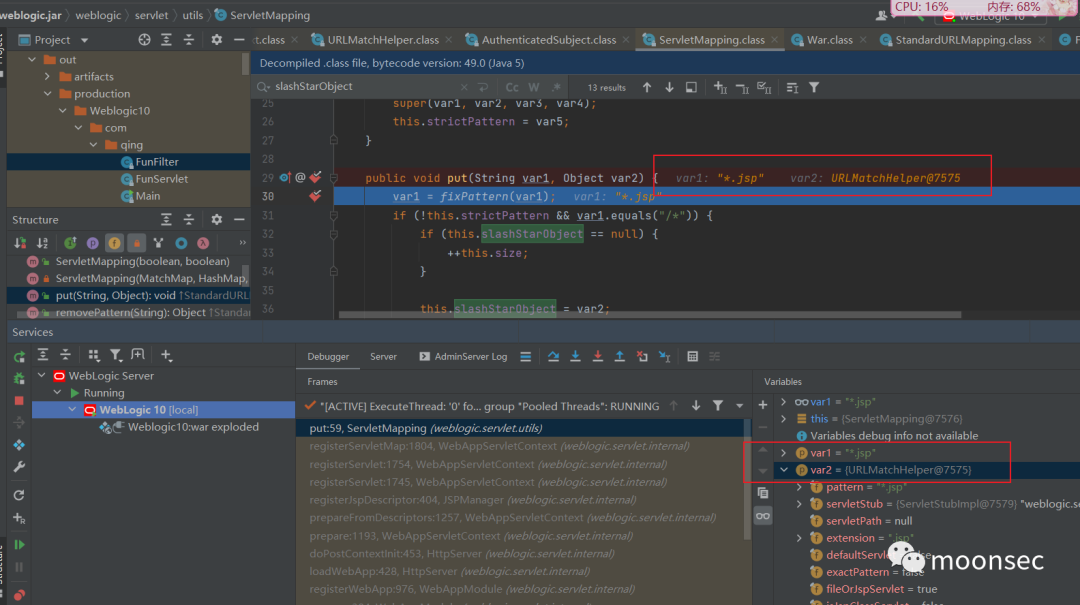Force step into with the red arrow
The image size is (1080, 605).
(x=597, y=356)
